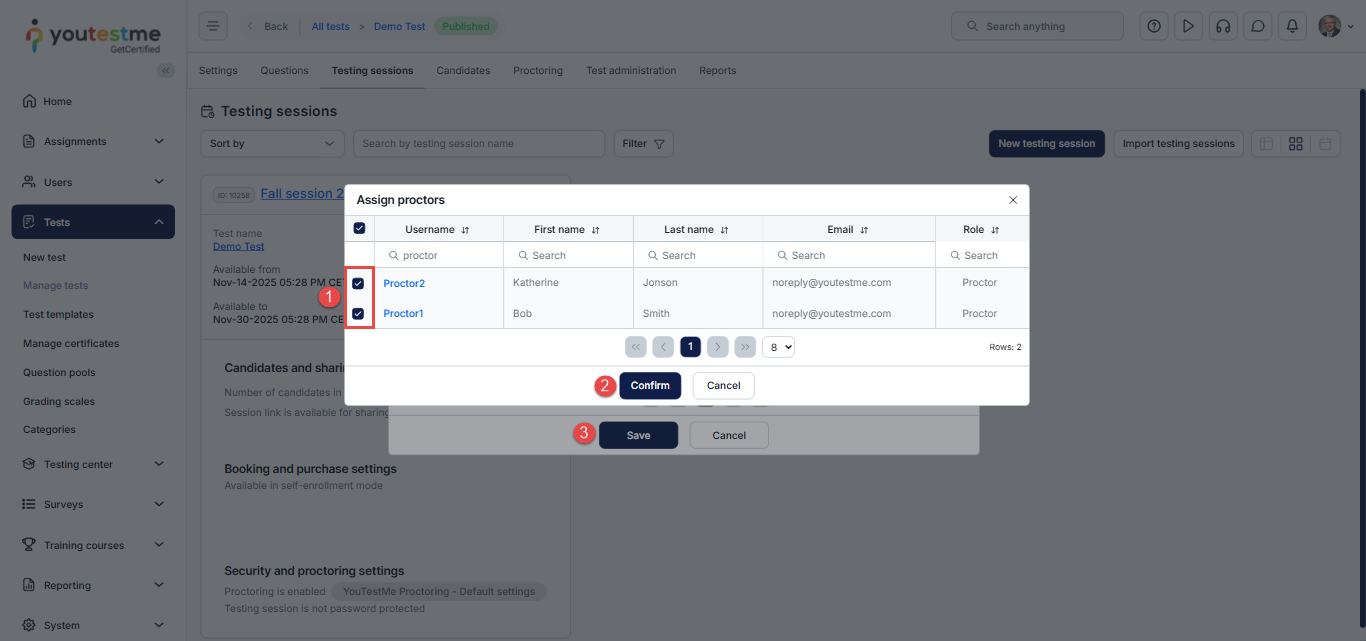Go back with the Back button
Image resolution: width=1366 pixels, height=641 pixels.
[x=267, y=27]
